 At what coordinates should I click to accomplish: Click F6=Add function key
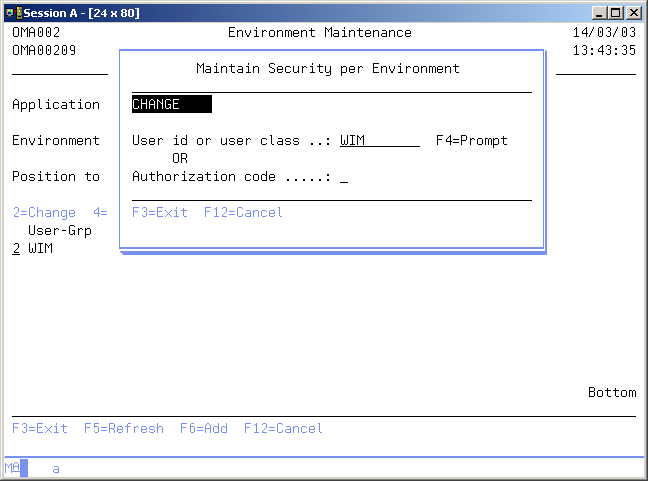pos(203,429)
